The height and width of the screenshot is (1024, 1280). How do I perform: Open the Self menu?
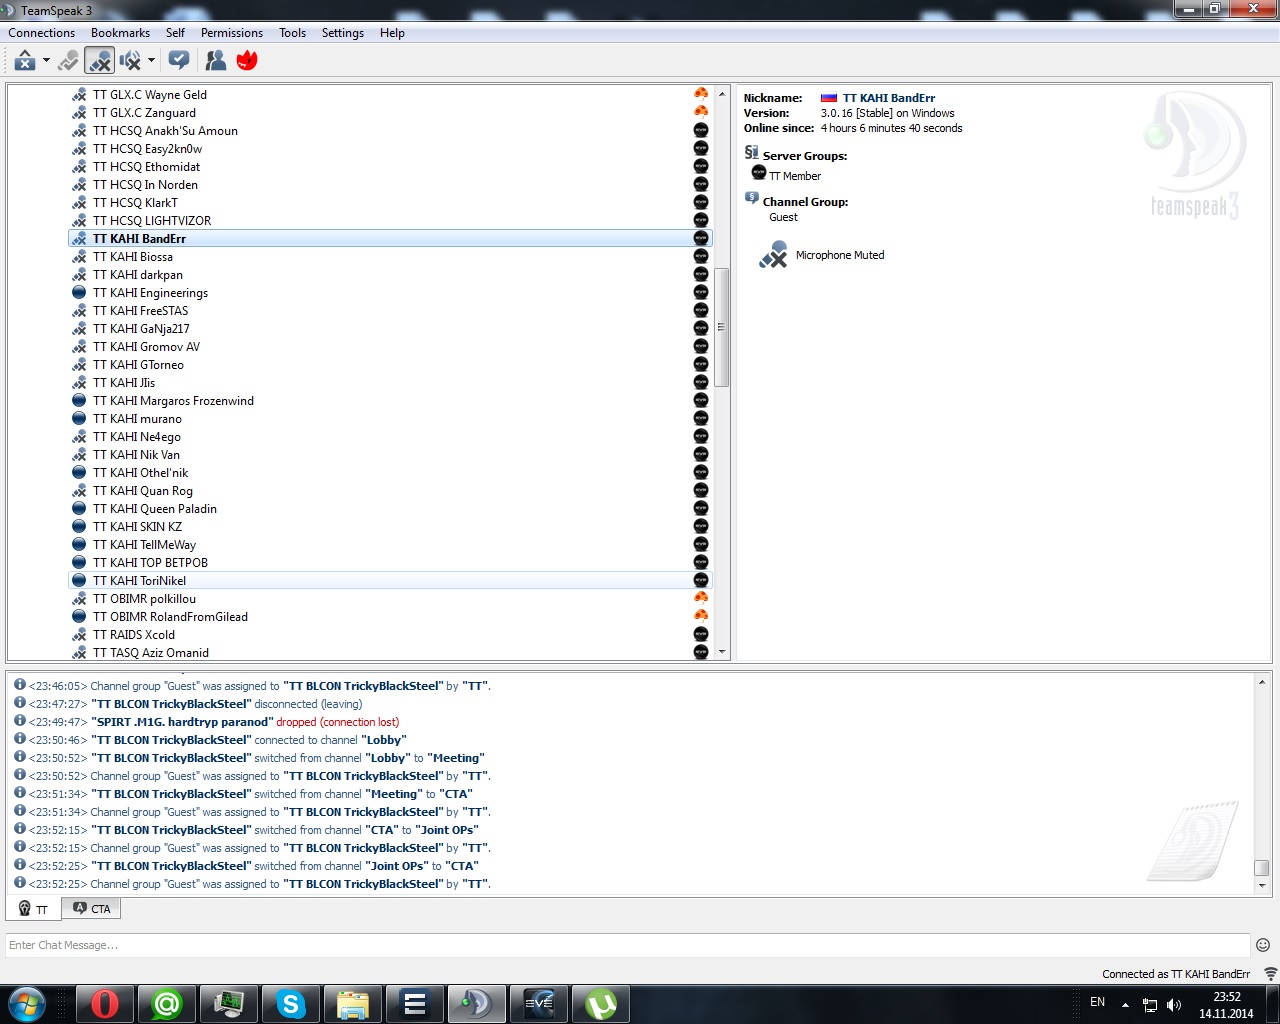[x=175, y=33]
